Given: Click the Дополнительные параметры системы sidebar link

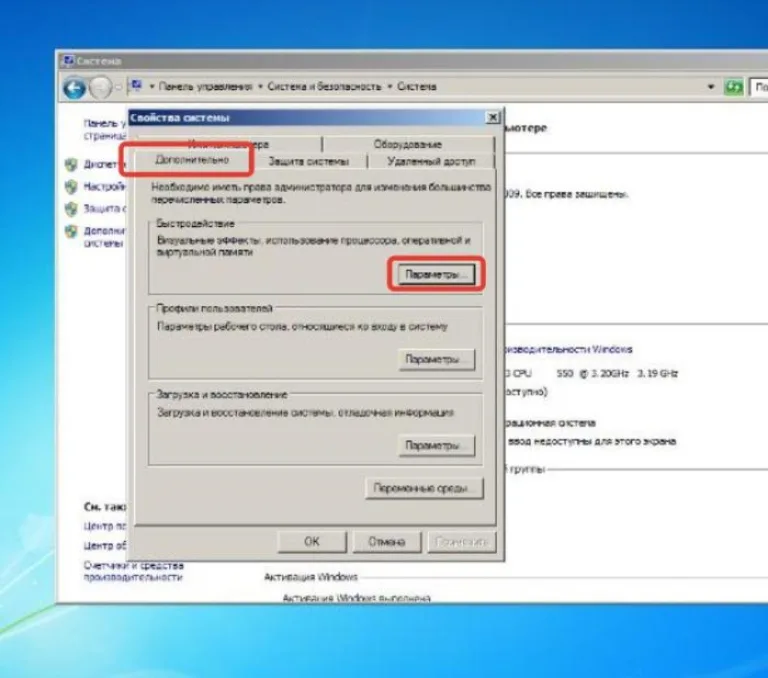Looking at the screenshot, I should coord(104,236).
